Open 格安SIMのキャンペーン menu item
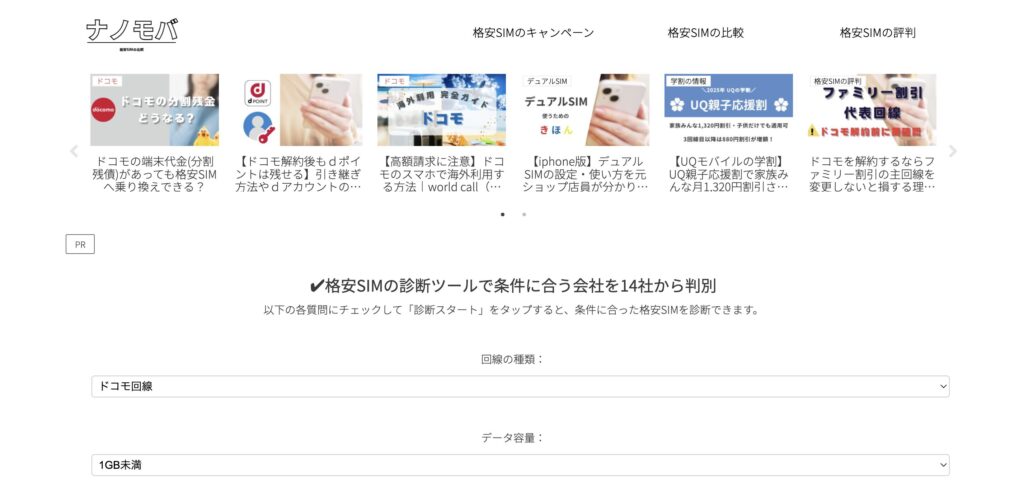 pyautogui.click(x=534, y=33)
